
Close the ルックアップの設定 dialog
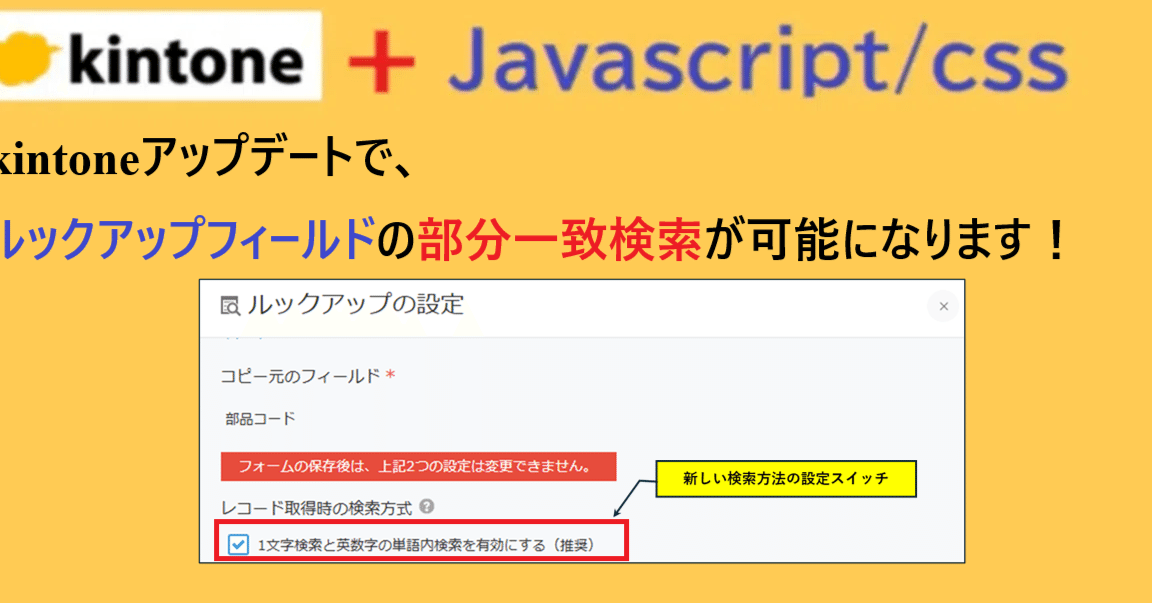[943, 306]
